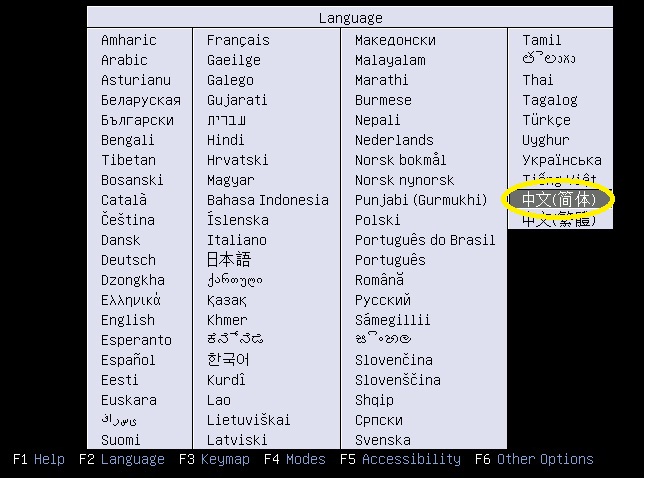Viewport: 645px width, 479px height.
Task: Pick Nederlands from the list
Action: (394, 140)
